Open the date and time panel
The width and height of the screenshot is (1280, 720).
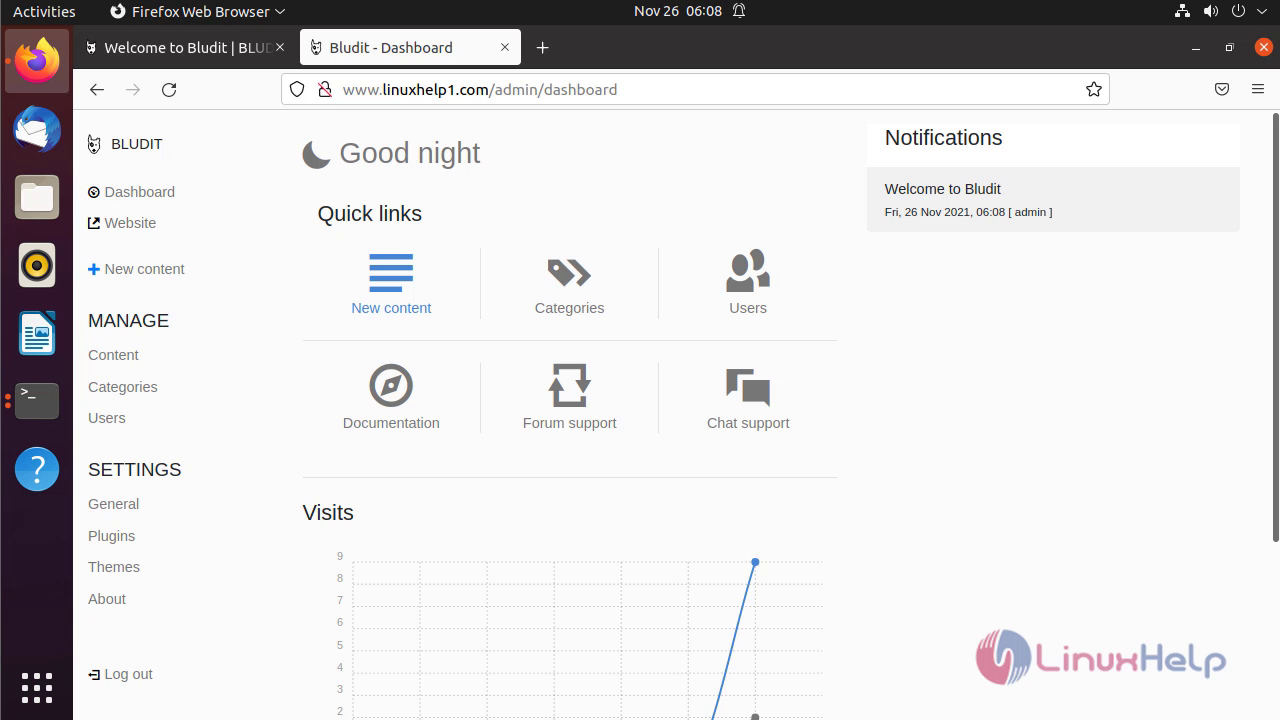click(678, 11)
